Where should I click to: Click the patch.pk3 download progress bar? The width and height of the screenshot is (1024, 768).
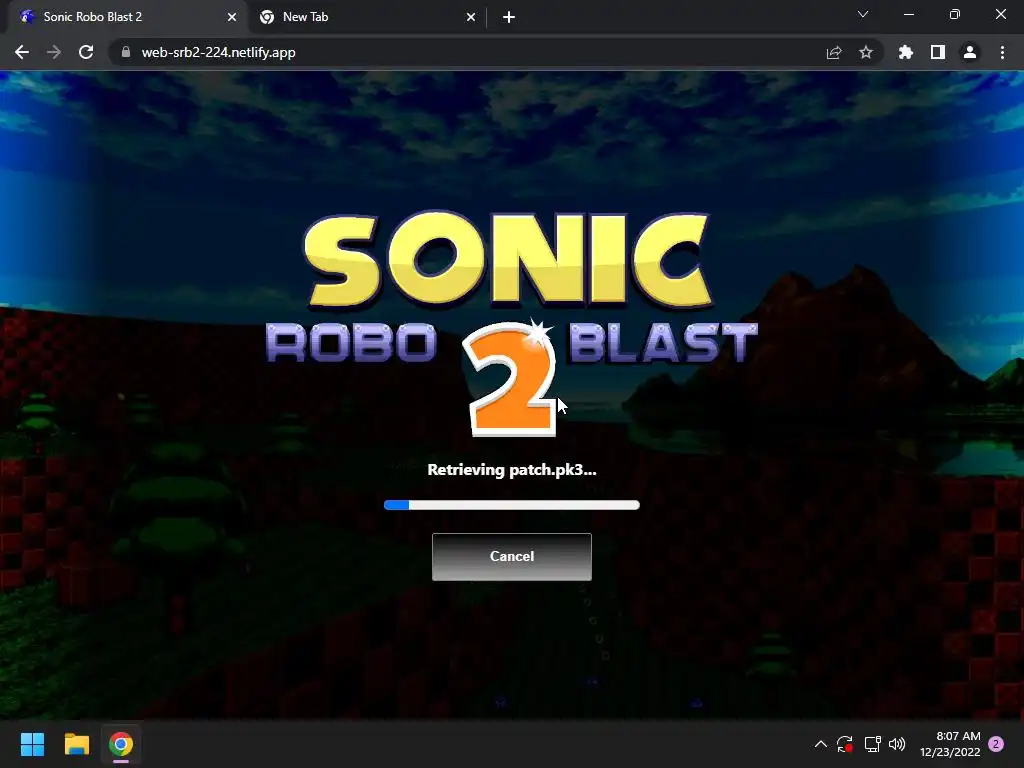tap(511, 505)
